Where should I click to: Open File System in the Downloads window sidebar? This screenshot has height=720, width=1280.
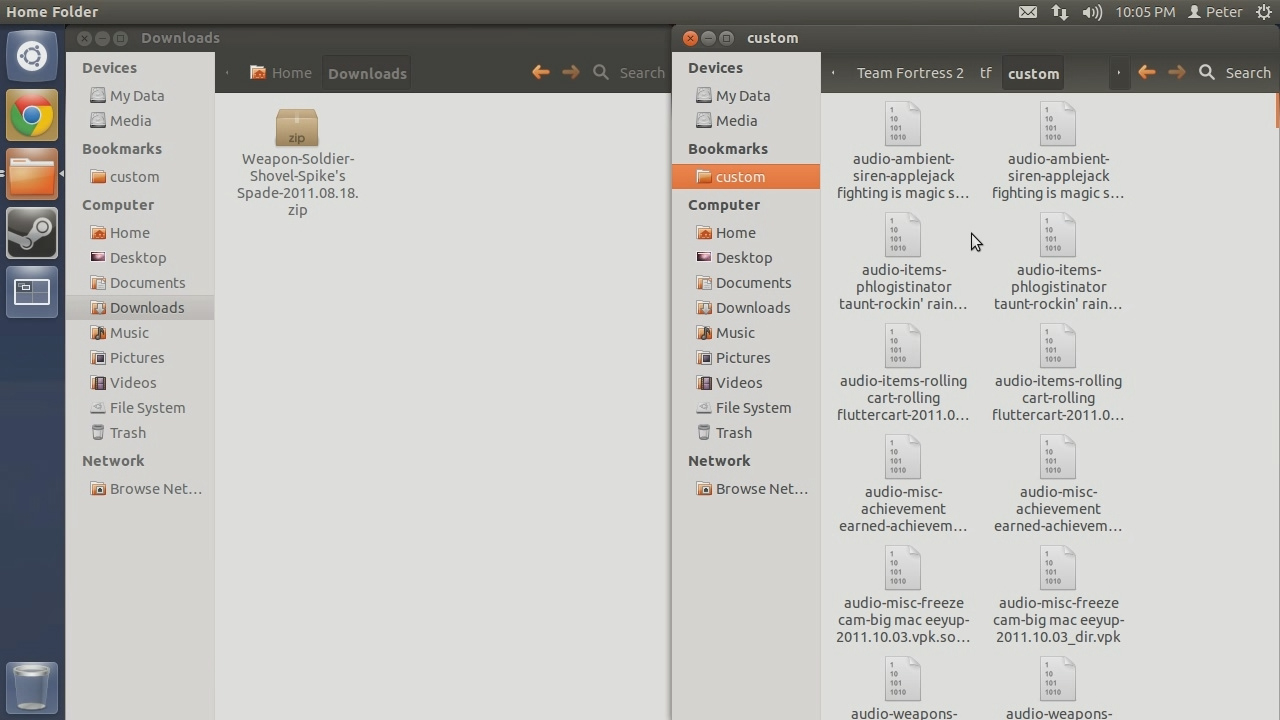point(147,408)
